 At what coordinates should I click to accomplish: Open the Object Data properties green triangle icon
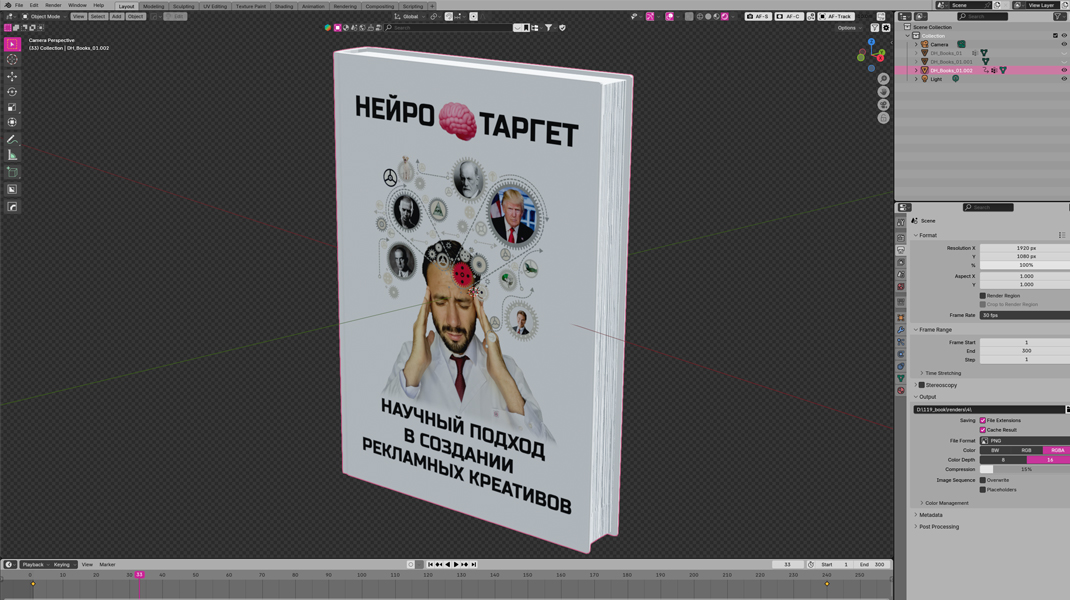(x=901, y=378)
